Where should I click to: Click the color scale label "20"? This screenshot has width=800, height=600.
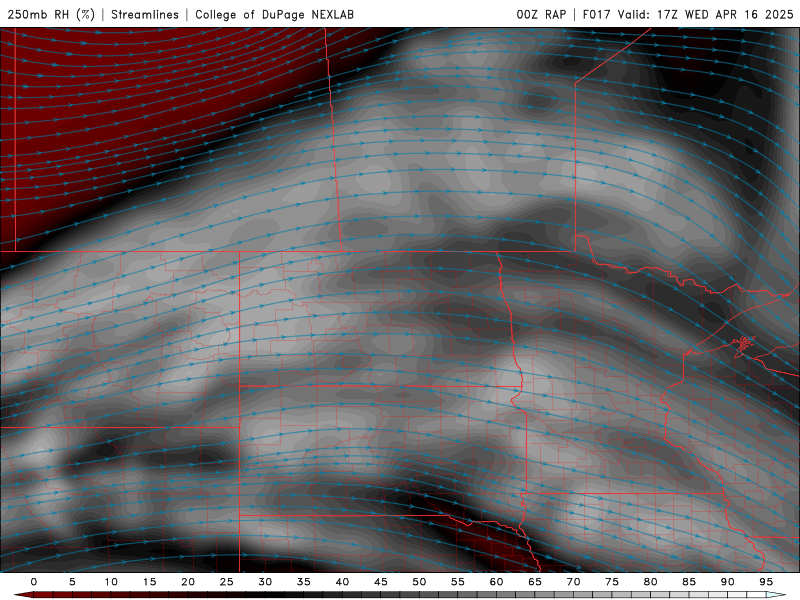coord(188,582)
